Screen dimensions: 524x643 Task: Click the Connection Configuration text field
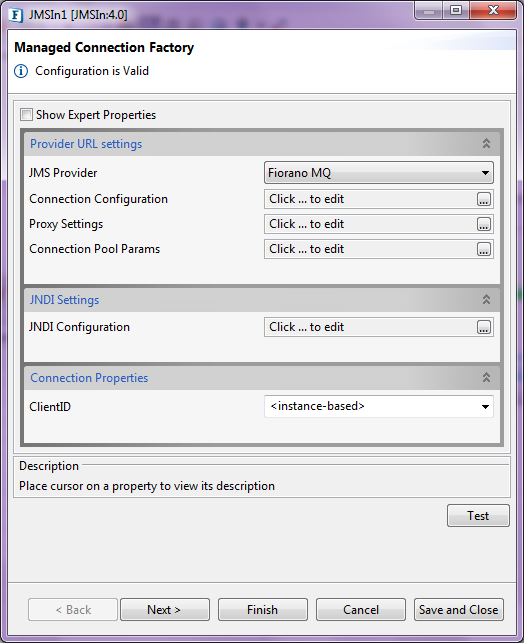[370, 199]
